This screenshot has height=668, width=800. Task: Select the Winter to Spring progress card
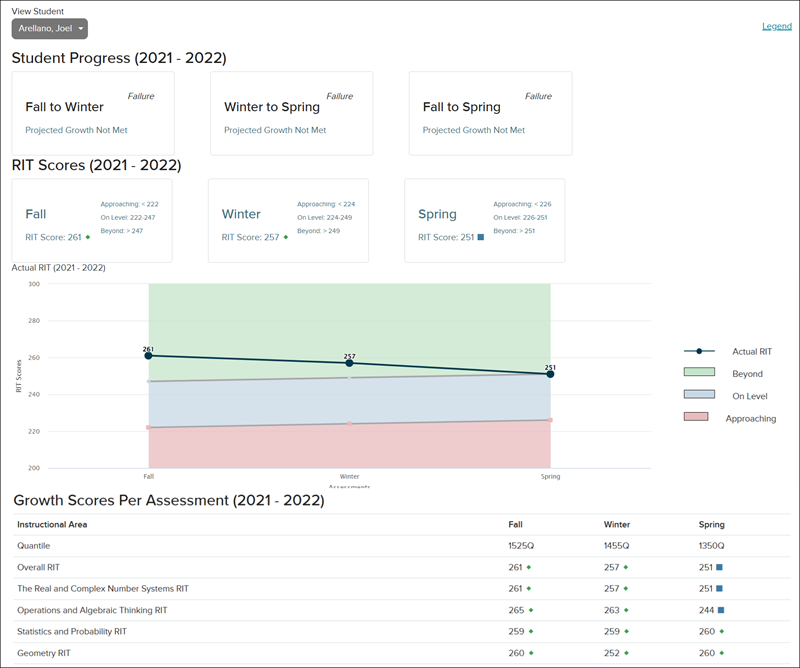pos(291,113)
